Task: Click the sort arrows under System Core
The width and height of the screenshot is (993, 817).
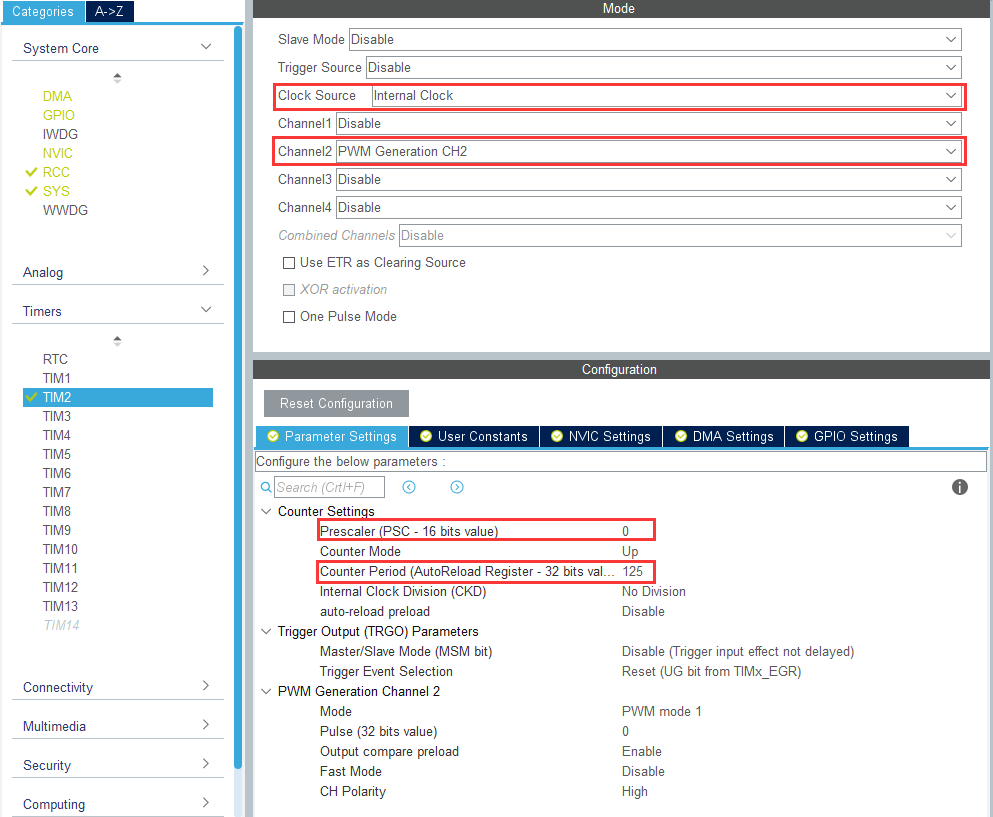Action: [x=117, y=78]
